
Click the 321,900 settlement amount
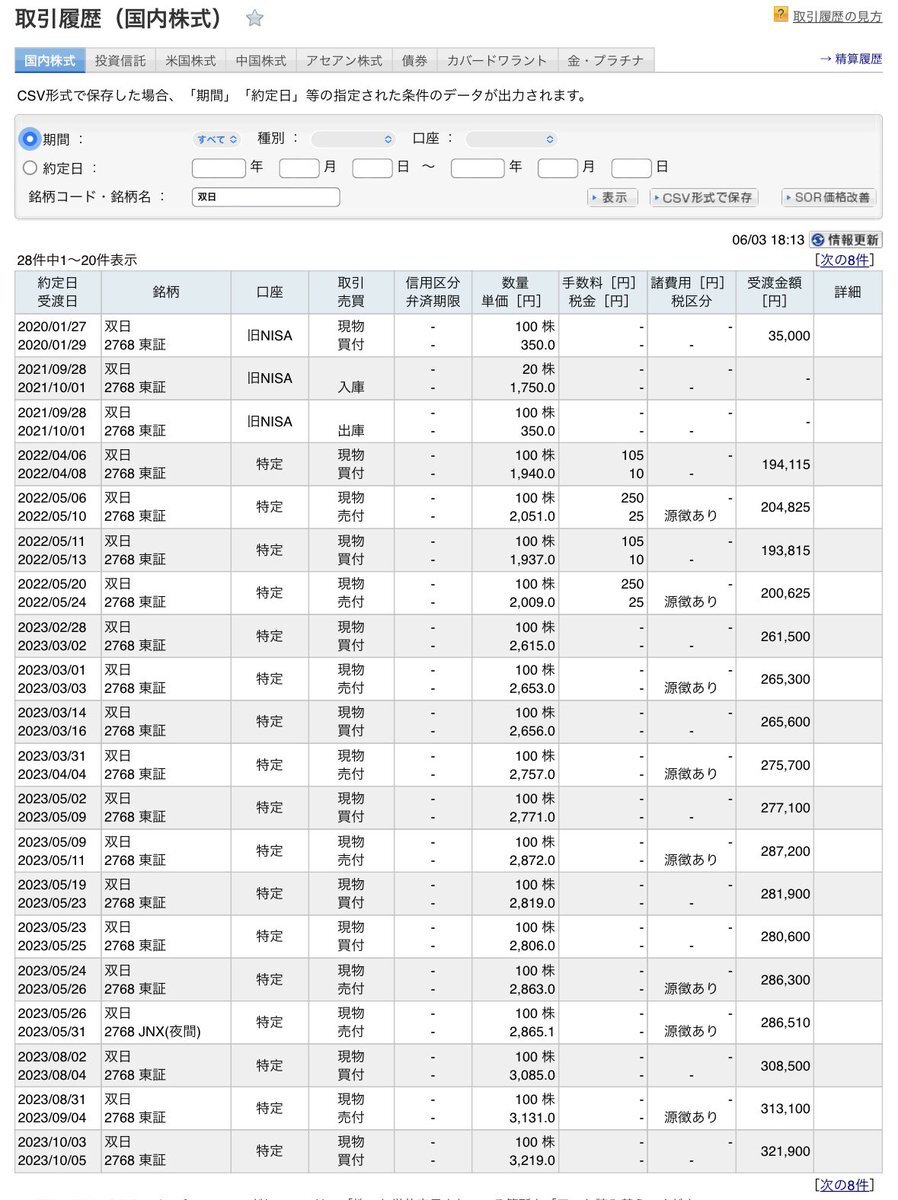pos(785,1152)
